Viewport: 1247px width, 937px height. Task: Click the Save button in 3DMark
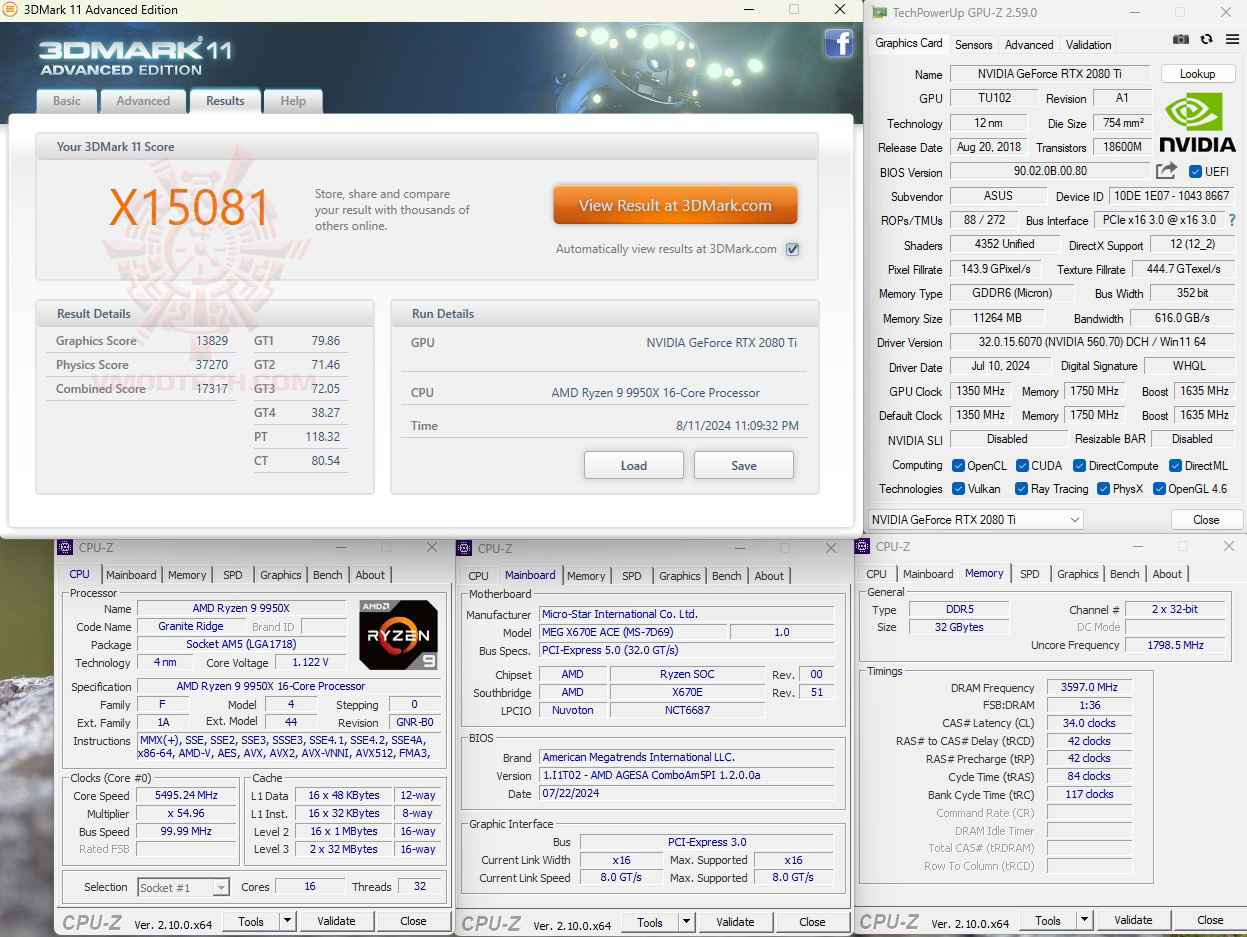pos(744,465)
